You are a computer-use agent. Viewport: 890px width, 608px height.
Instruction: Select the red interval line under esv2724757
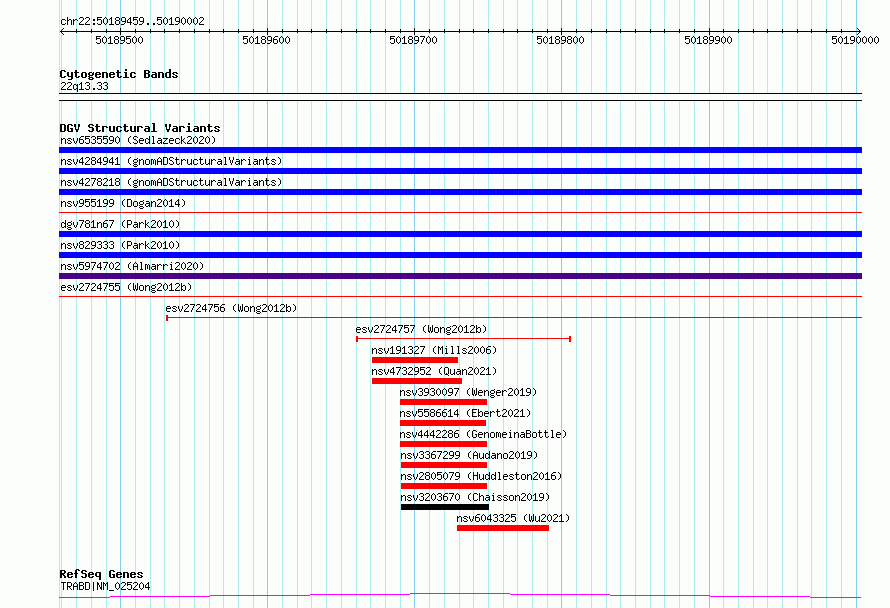click(x=463, y=339)
